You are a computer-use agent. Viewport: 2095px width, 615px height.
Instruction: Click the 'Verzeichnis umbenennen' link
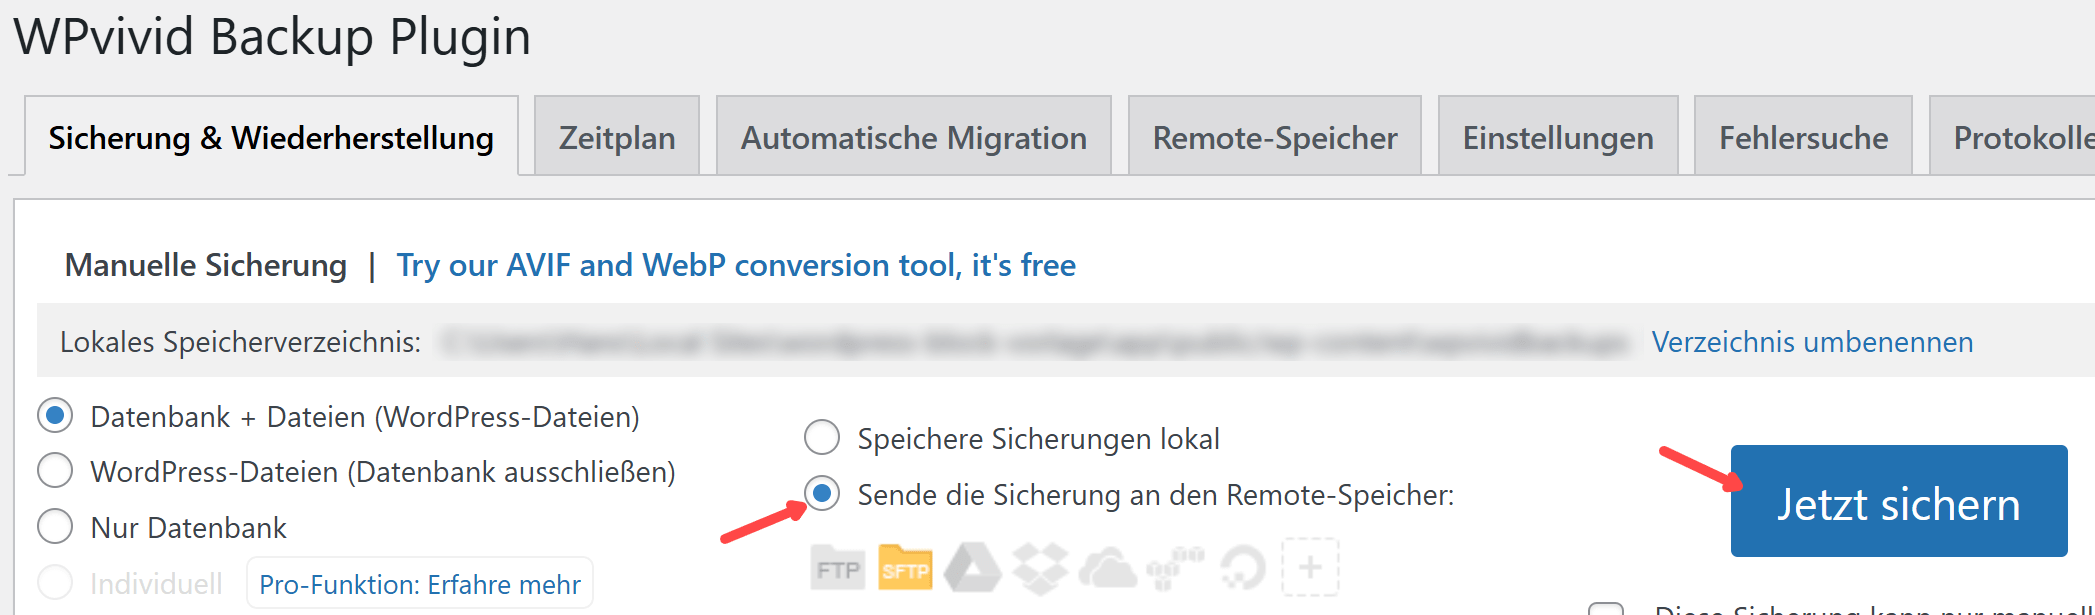coord(1812,342)
